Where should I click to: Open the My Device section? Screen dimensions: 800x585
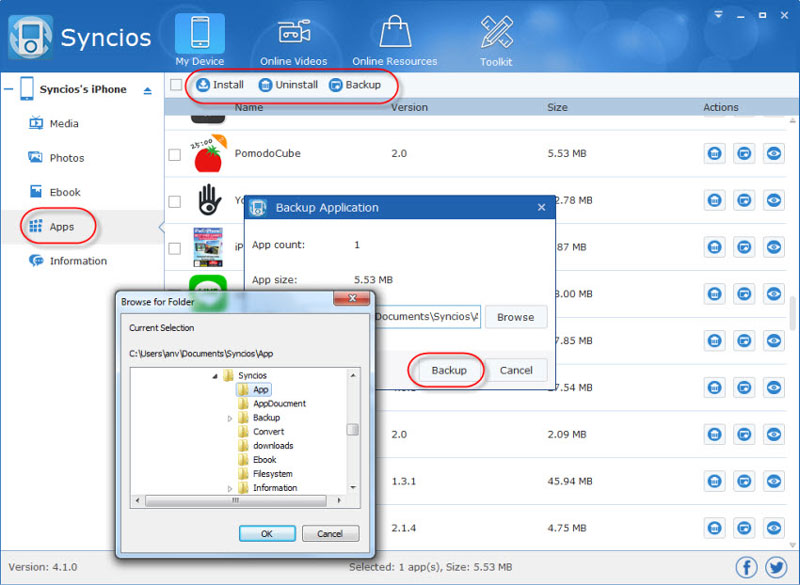coord(199,40)
